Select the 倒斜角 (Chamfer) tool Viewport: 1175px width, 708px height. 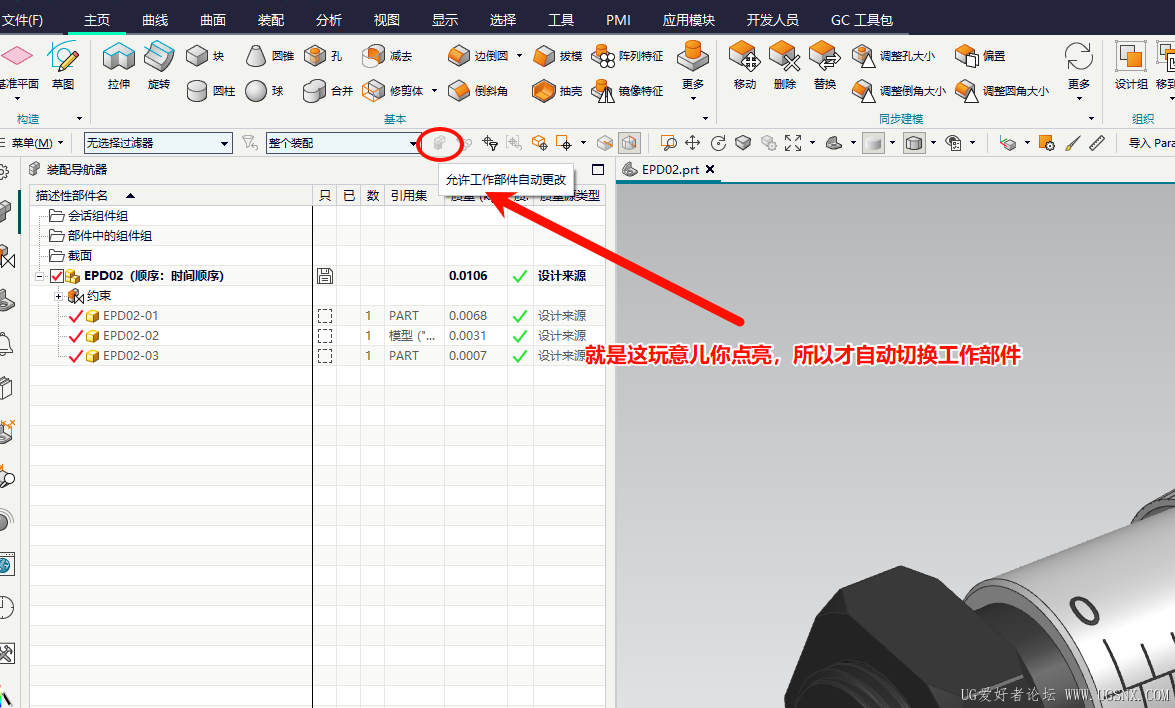pos(477,91)
